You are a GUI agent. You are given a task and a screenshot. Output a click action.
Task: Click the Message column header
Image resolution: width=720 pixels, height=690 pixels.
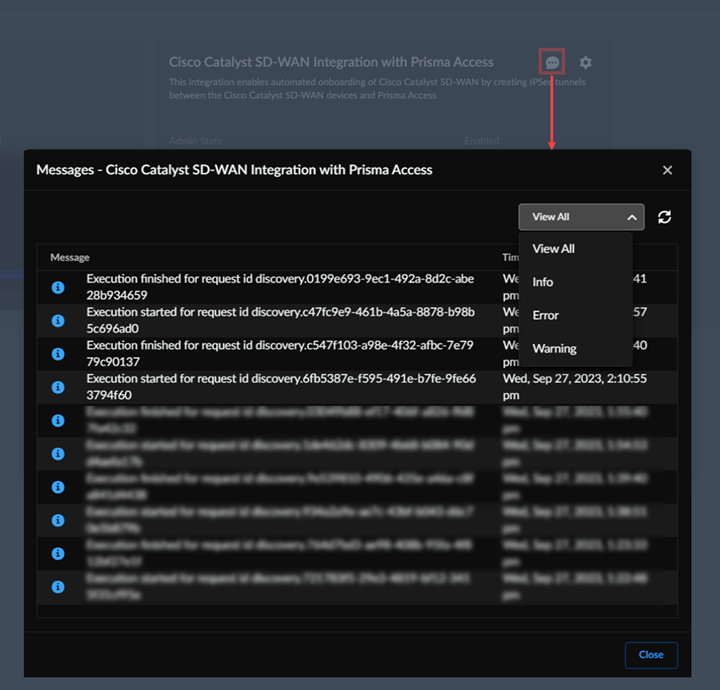pyautogui.click(x=70, y=257)
